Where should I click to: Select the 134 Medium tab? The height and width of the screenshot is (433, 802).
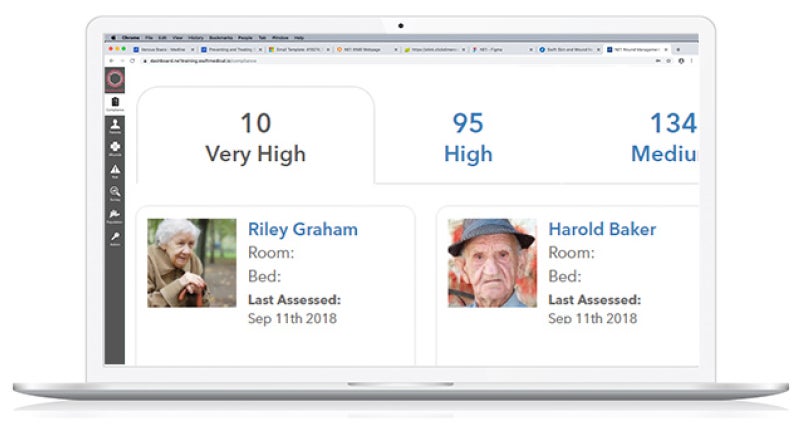(x=664, y=138)
